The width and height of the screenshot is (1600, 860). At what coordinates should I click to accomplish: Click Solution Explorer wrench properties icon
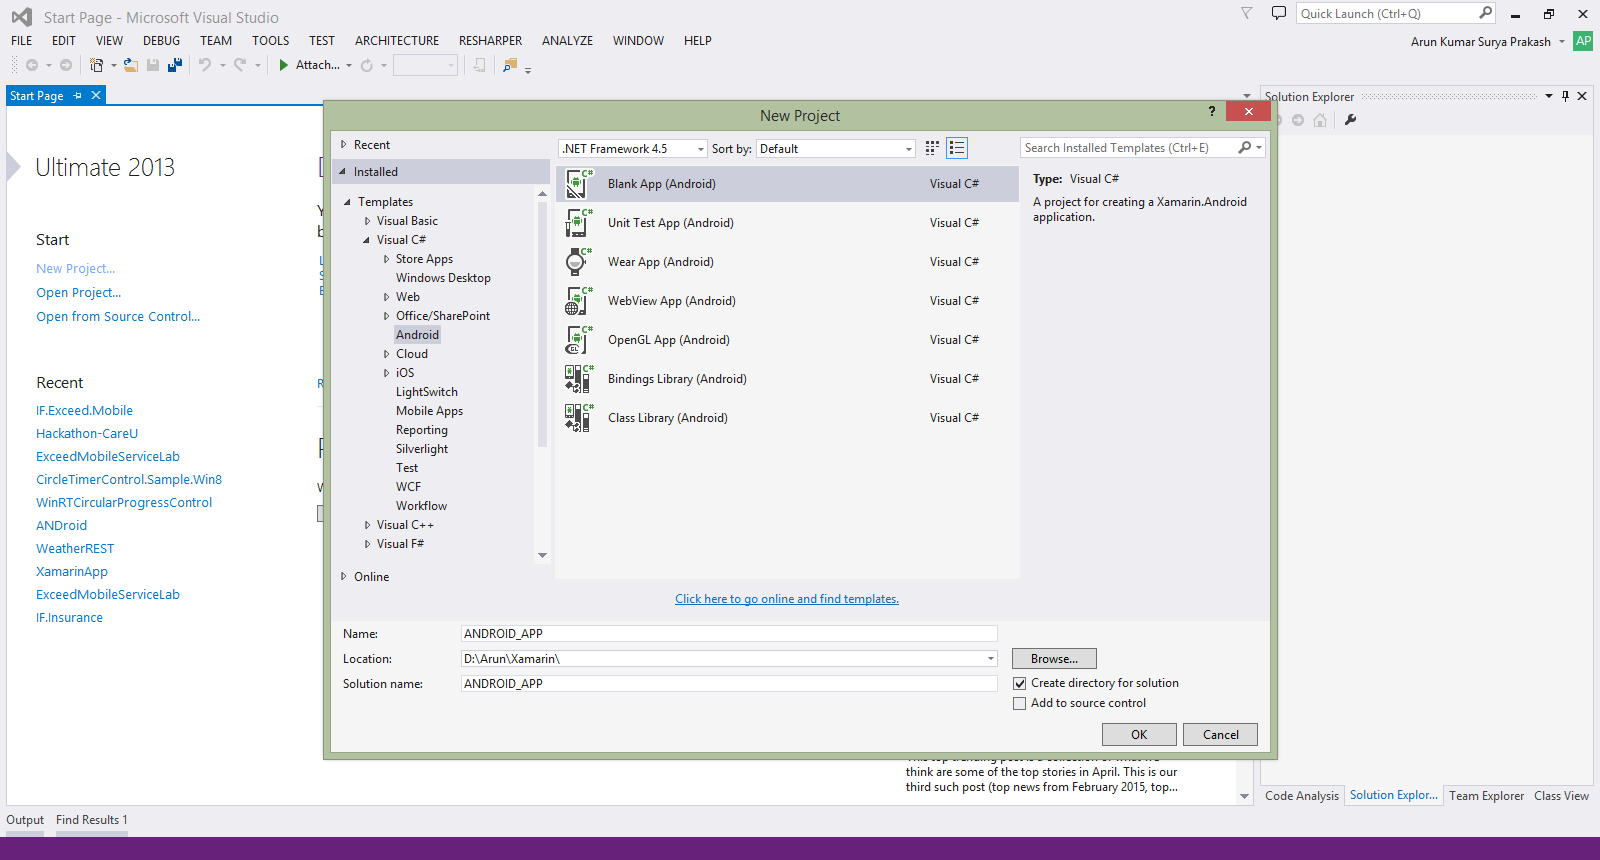coord(1350,120)
